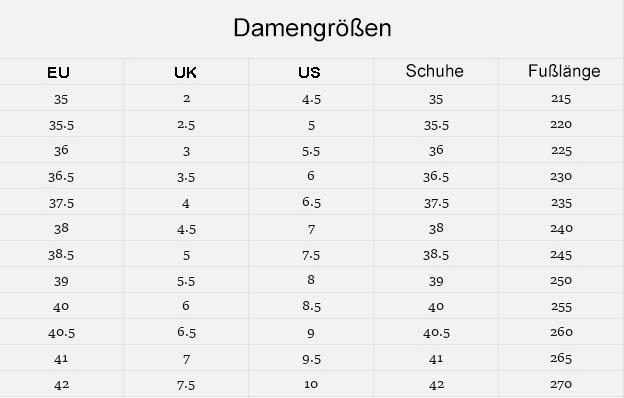Screen dimensions: 624x398
Task: Click UK size 7.5 cell
Action: point(186,385)
